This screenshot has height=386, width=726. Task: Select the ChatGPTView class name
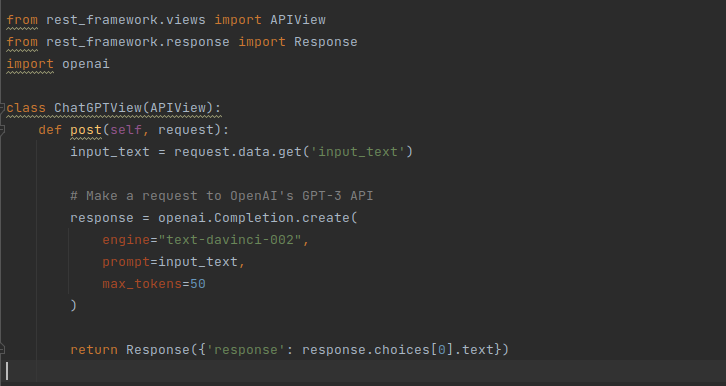pyautogui.click(x=98, y=108)
